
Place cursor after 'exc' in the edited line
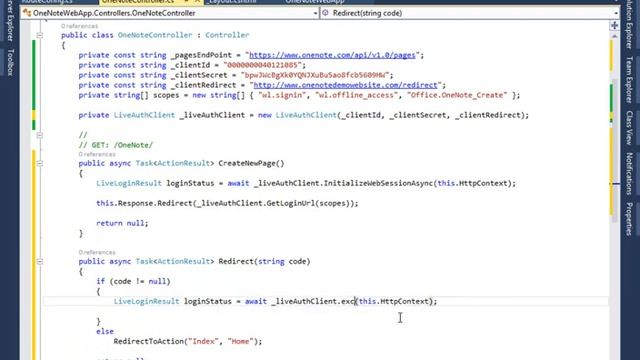[x=356, y=301]
